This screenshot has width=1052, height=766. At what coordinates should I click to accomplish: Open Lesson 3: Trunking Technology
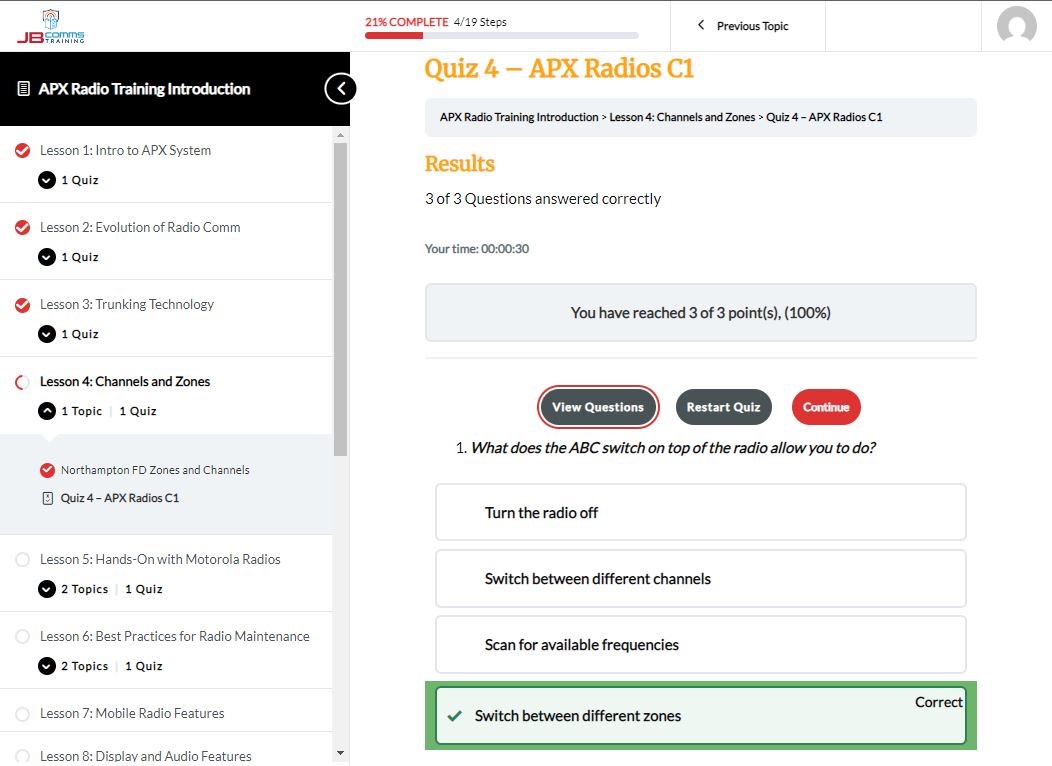point(127,305)
